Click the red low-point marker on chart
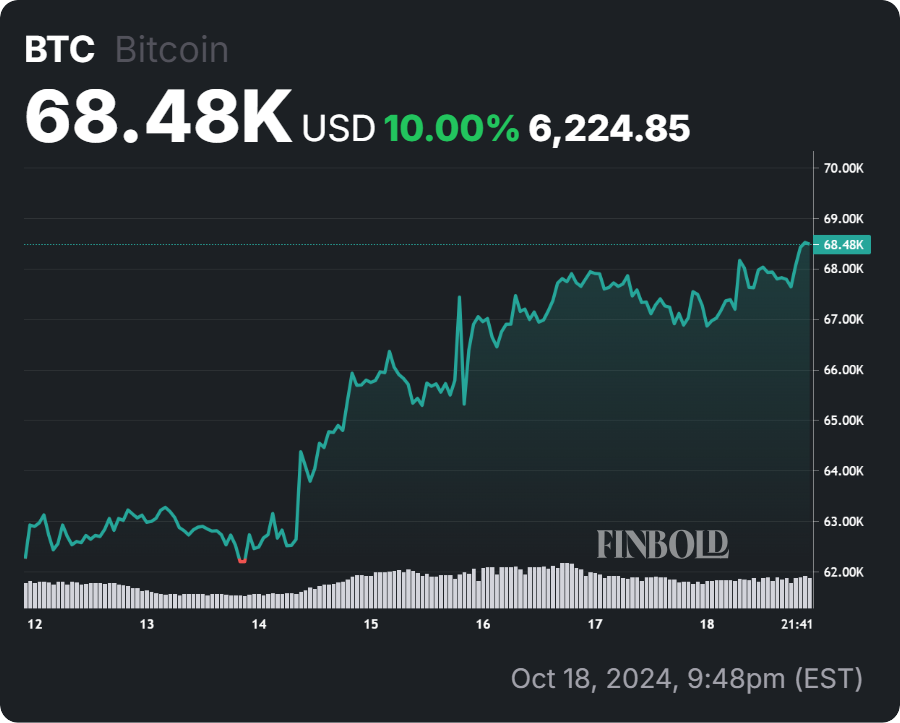900x723 pixels. tap(242, 561)
